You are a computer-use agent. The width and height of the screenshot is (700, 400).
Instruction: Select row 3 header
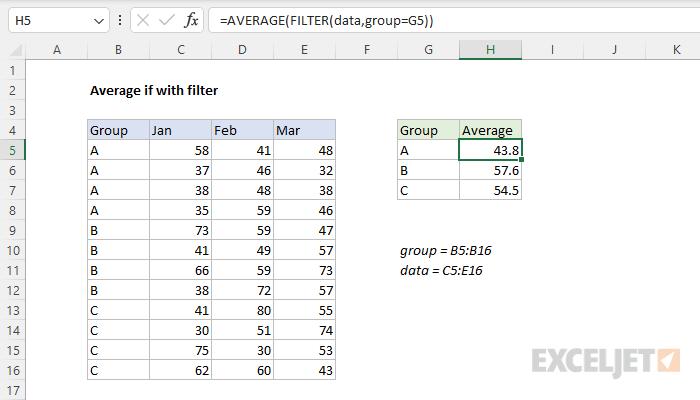[x=12, y=111]
